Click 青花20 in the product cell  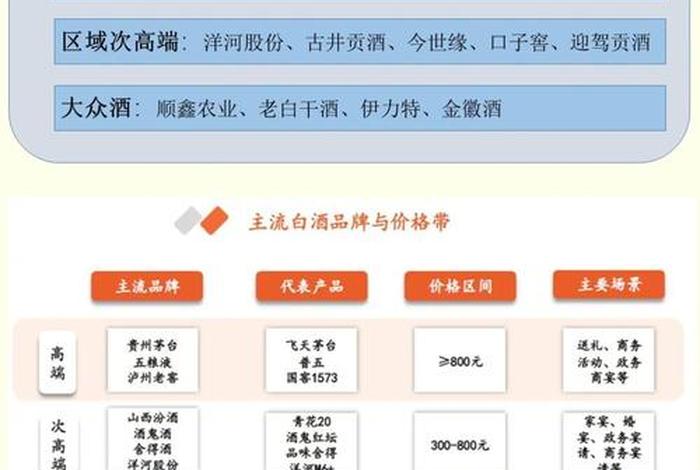[x=312, y=422]
